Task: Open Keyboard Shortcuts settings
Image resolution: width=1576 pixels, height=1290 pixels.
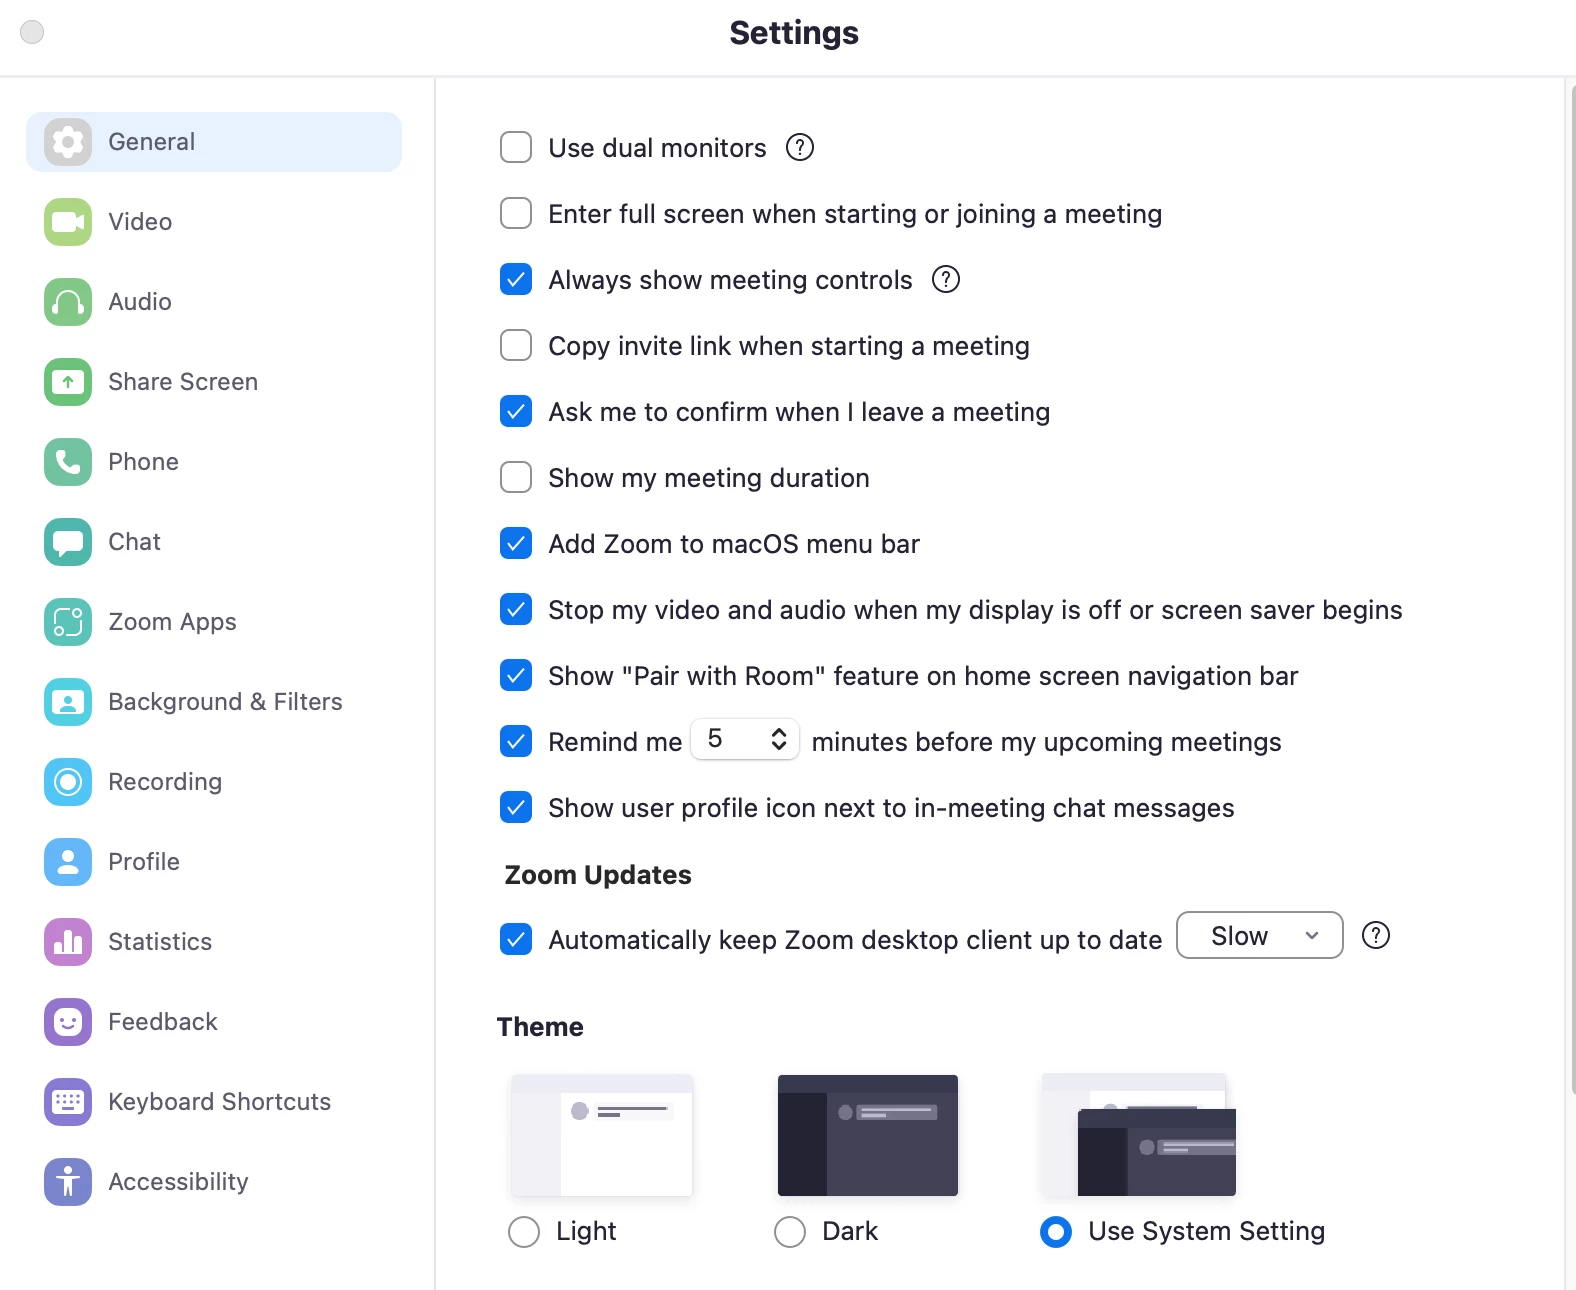Action: click(214, 1102)
